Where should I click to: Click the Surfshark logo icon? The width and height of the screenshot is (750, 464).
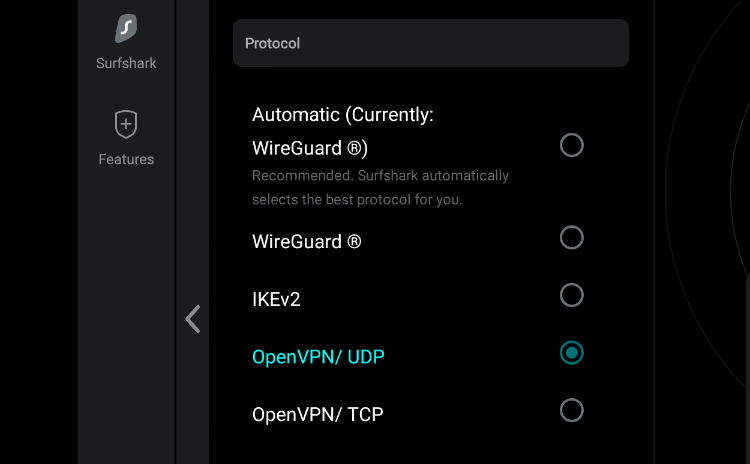pyautogui.click(x=126, y=28)
